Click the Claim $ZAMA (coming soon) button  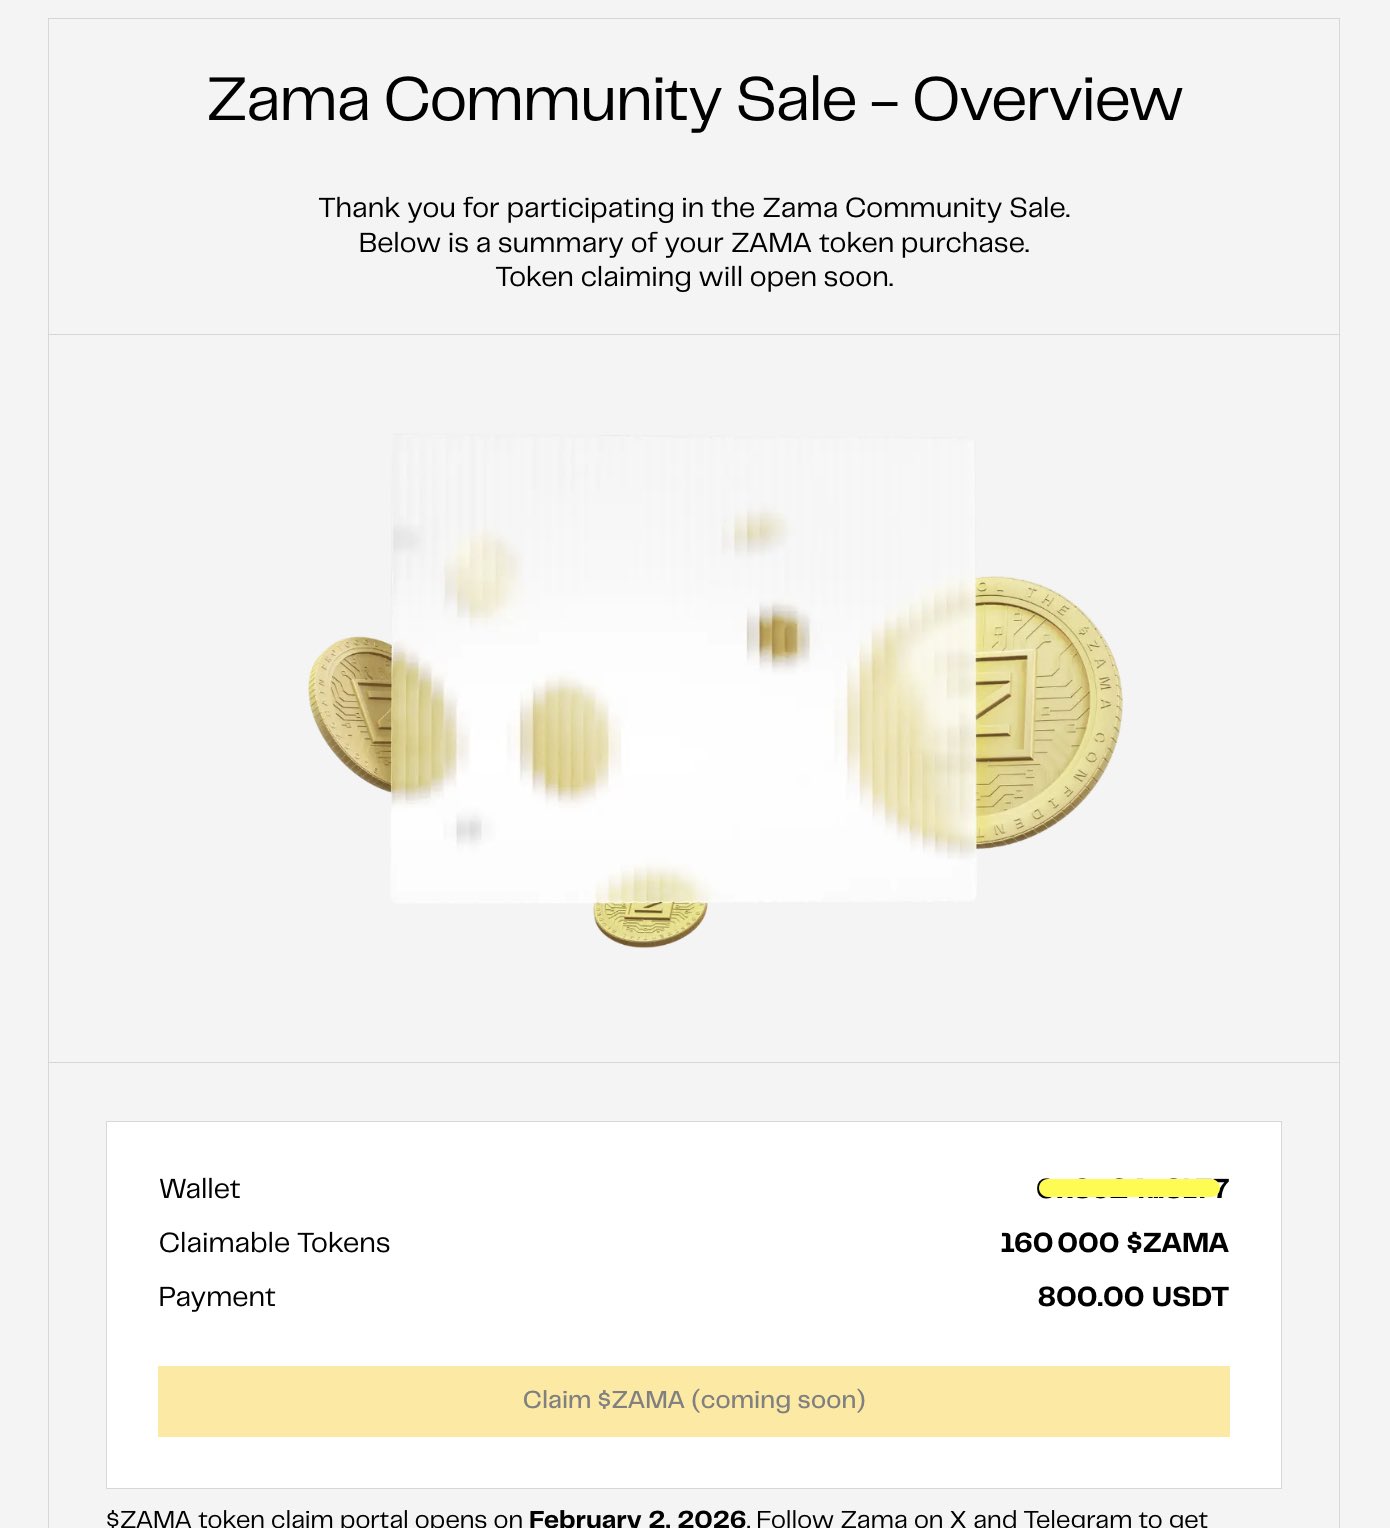point(693,1400)
